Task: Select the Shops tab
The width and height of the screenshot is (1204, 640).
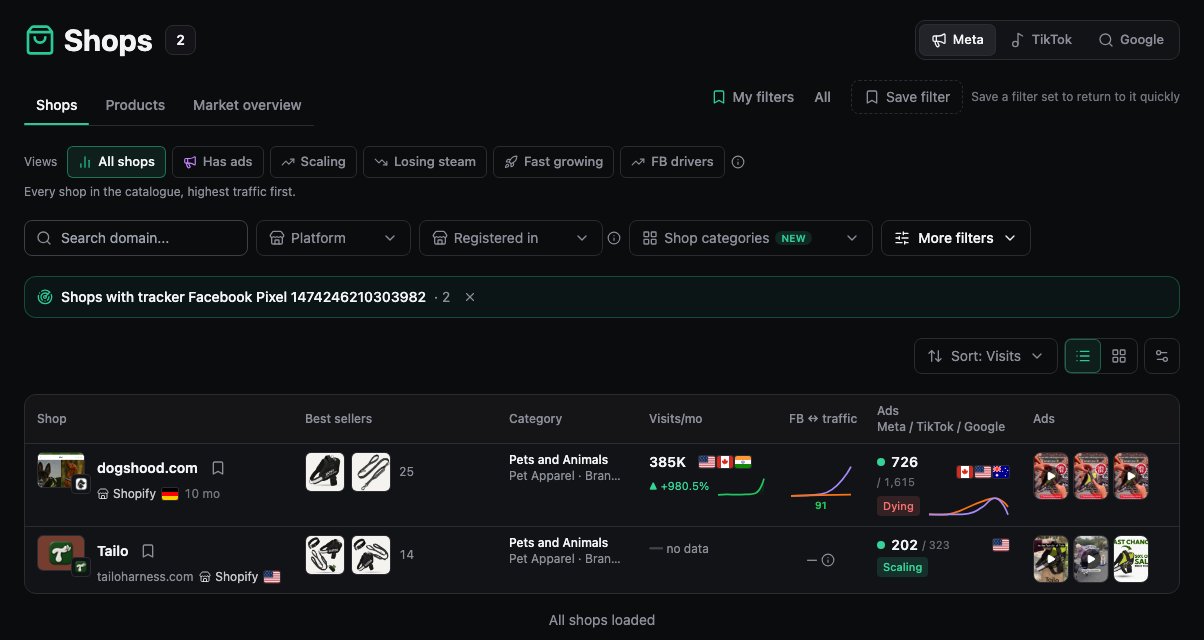Action: coord(56,105)
